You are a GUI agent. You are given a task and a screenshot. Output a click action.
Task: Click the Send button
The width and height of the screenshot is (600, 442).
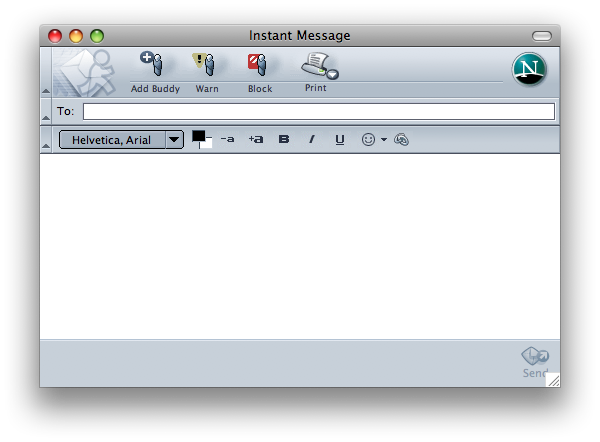pos(535,361)
